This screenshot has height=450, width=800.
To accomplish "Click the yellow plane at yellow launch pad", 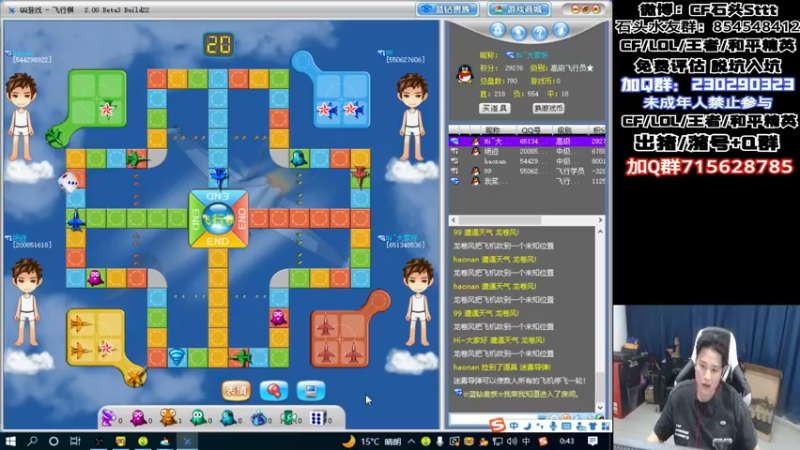I will coord(136,378).
